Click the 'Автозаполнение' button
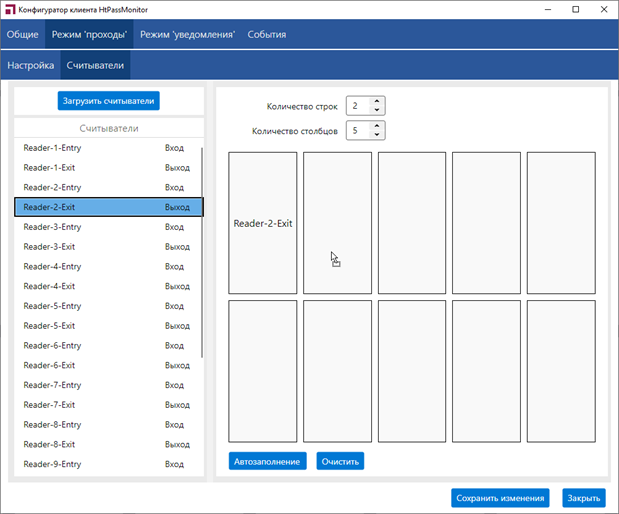The width and height of the screenshot is (619, 514). (x=268, y=461)
